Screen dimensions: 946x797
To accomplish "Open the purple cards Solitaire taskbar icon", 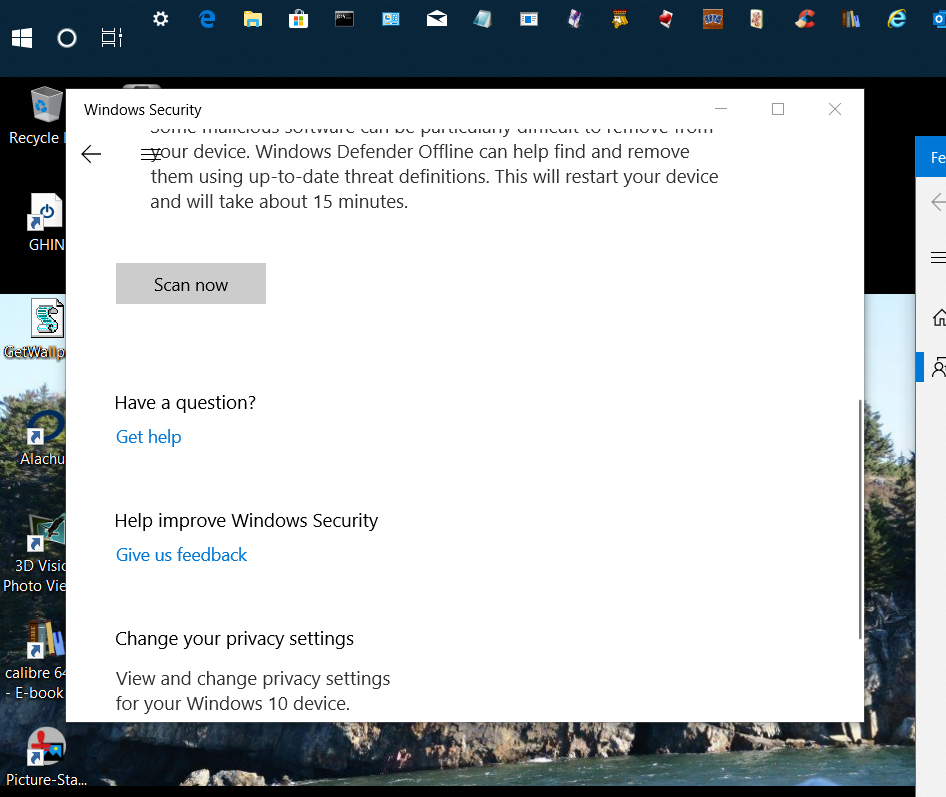I will tap(575, 19).
